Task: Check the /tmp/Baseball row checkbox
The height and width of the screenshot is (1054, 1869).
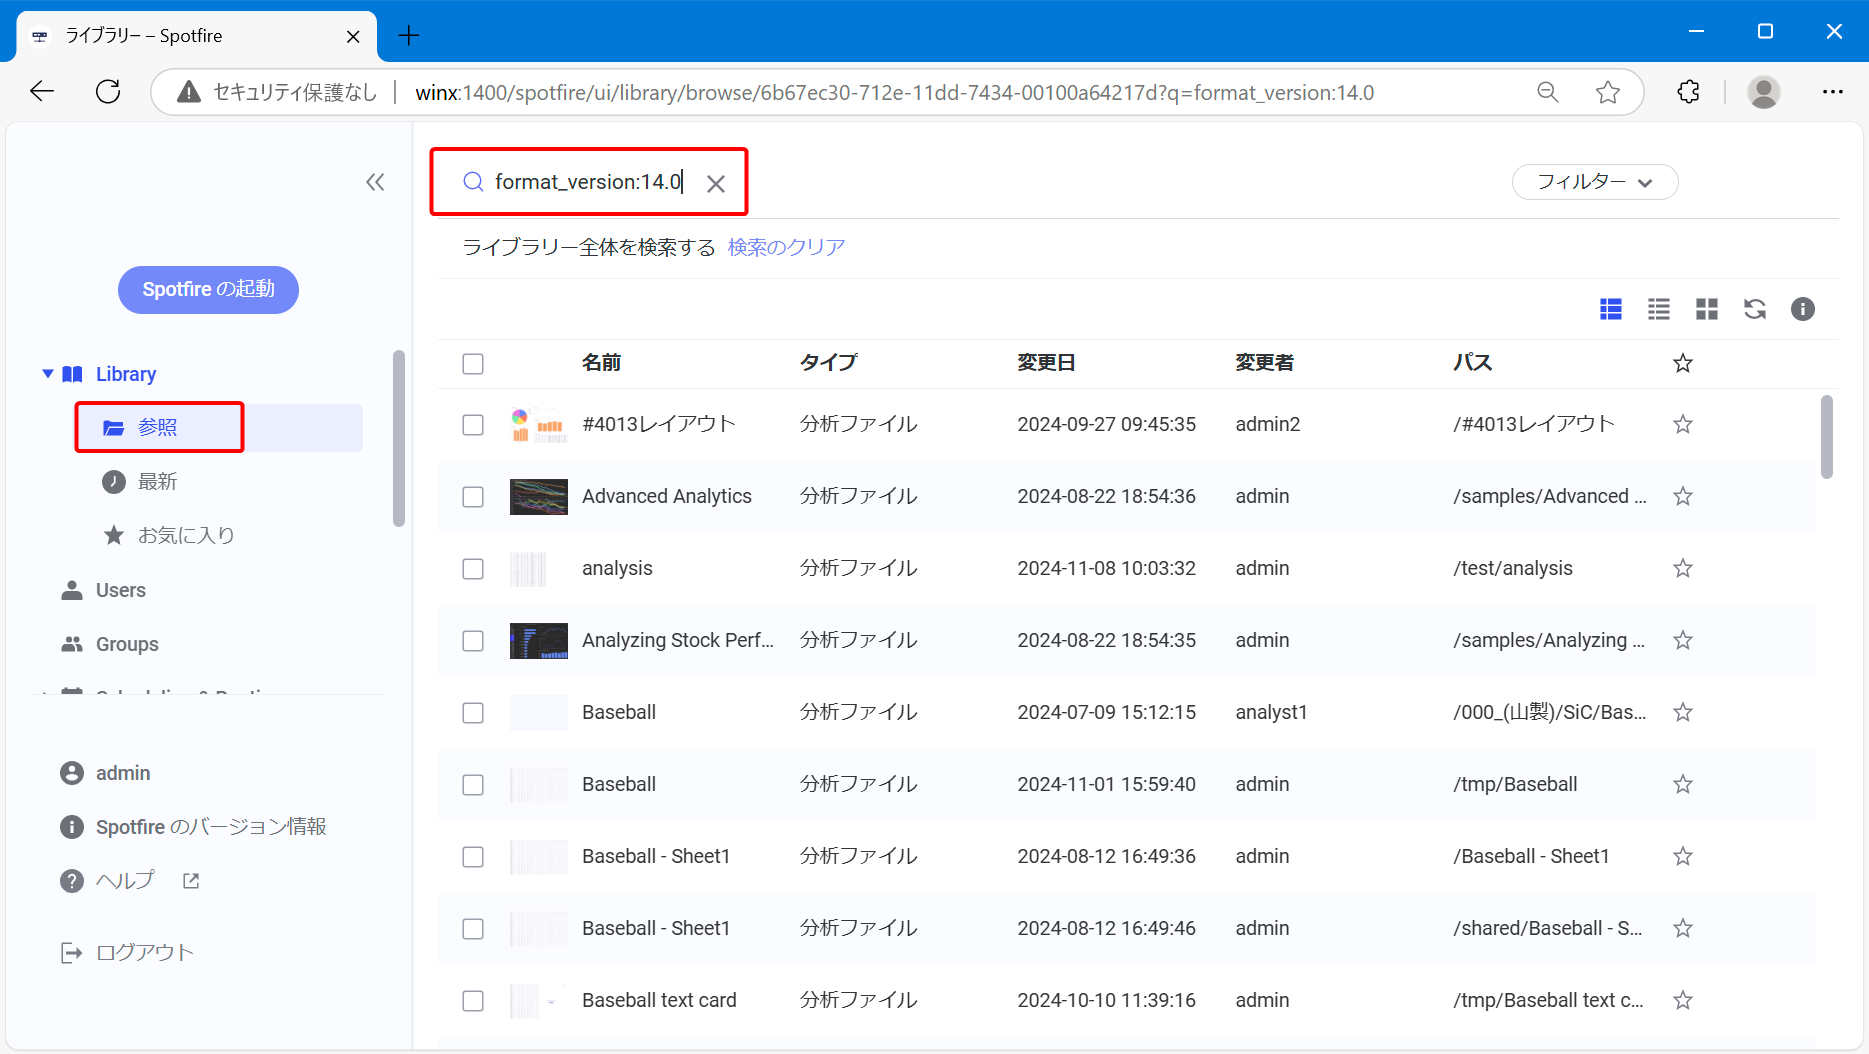Action: 473,785
